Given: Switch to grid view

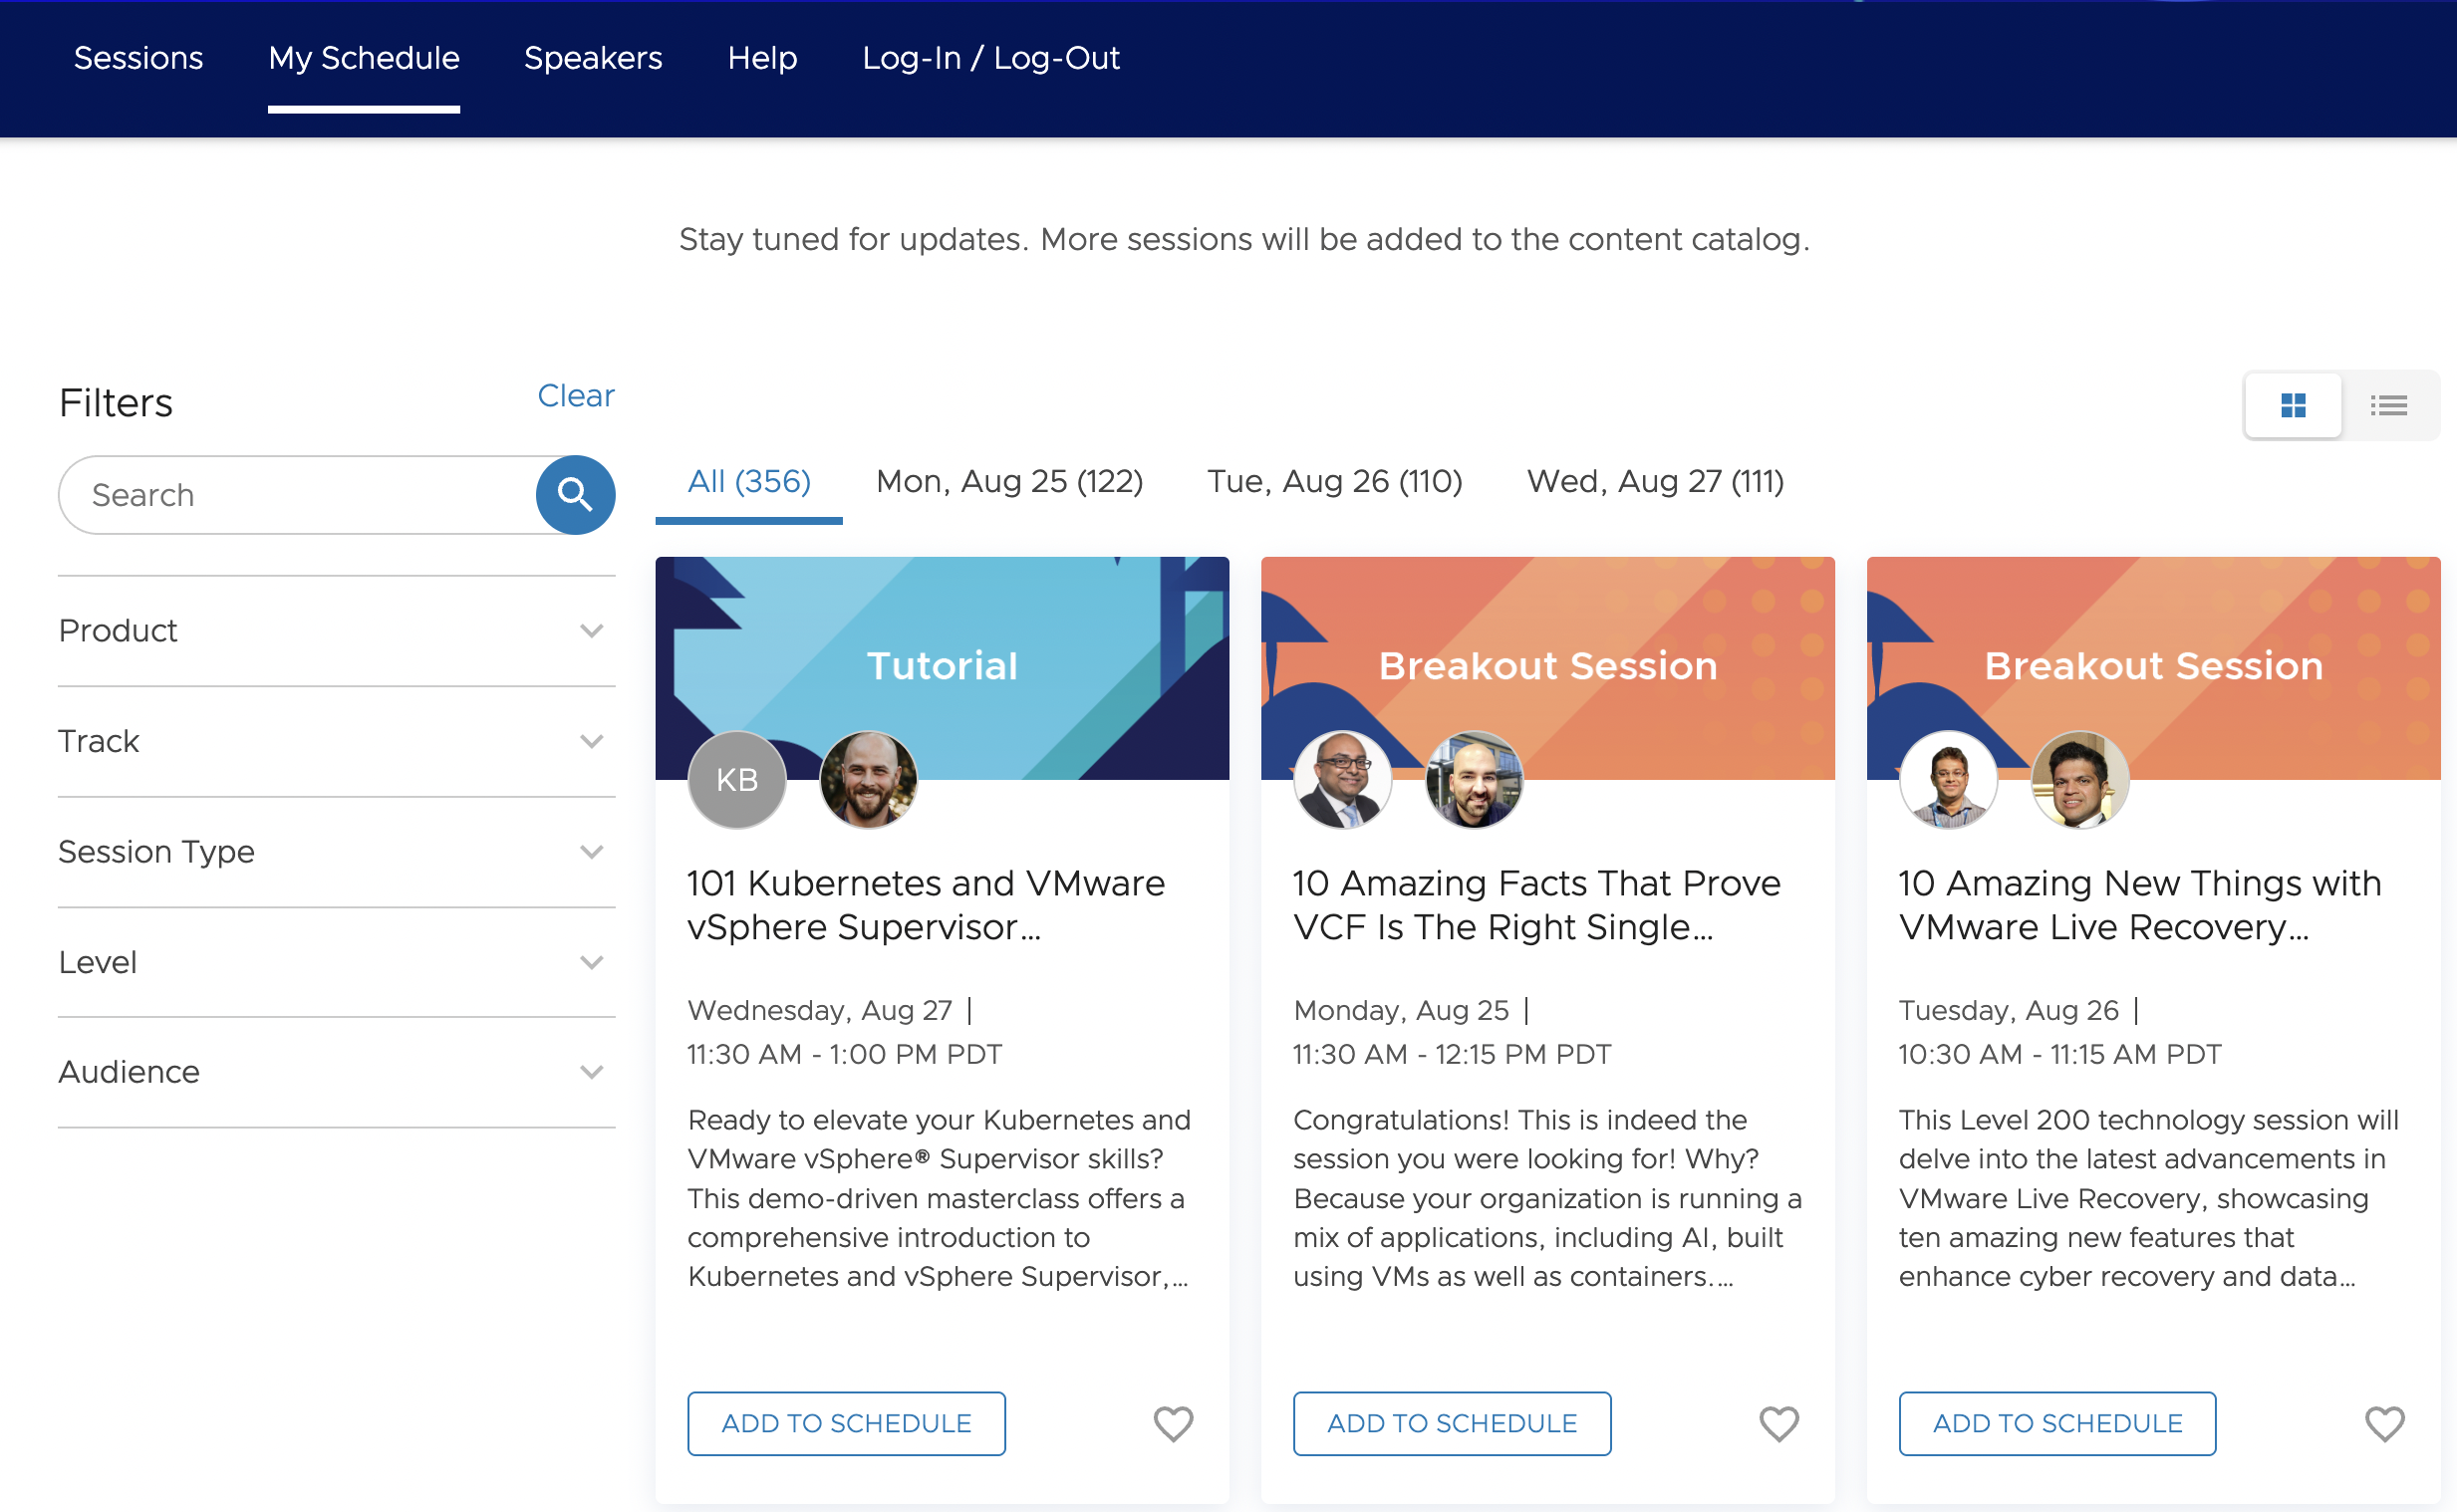Looking at the screenshot, I should point(2292,405).
